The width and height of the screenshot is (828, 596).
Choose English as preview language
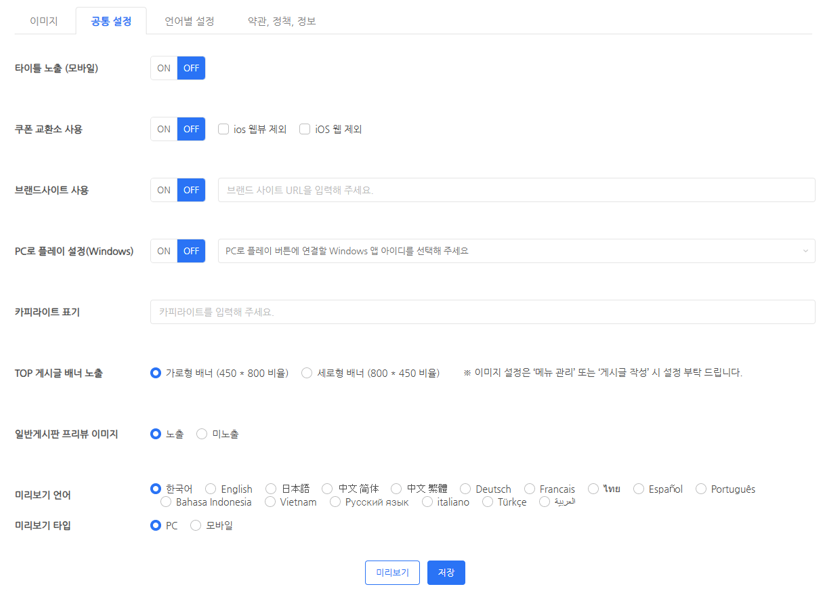(211, 489)
